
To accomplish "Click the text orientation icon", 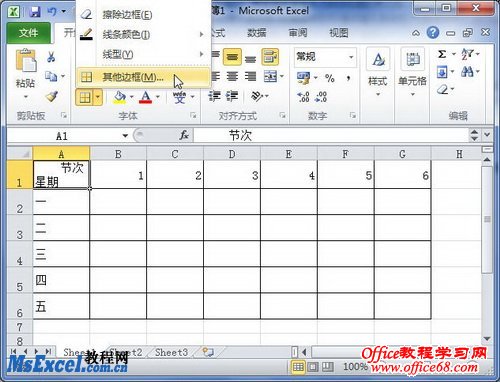I will pyautogui.click(x=257, y=96).
